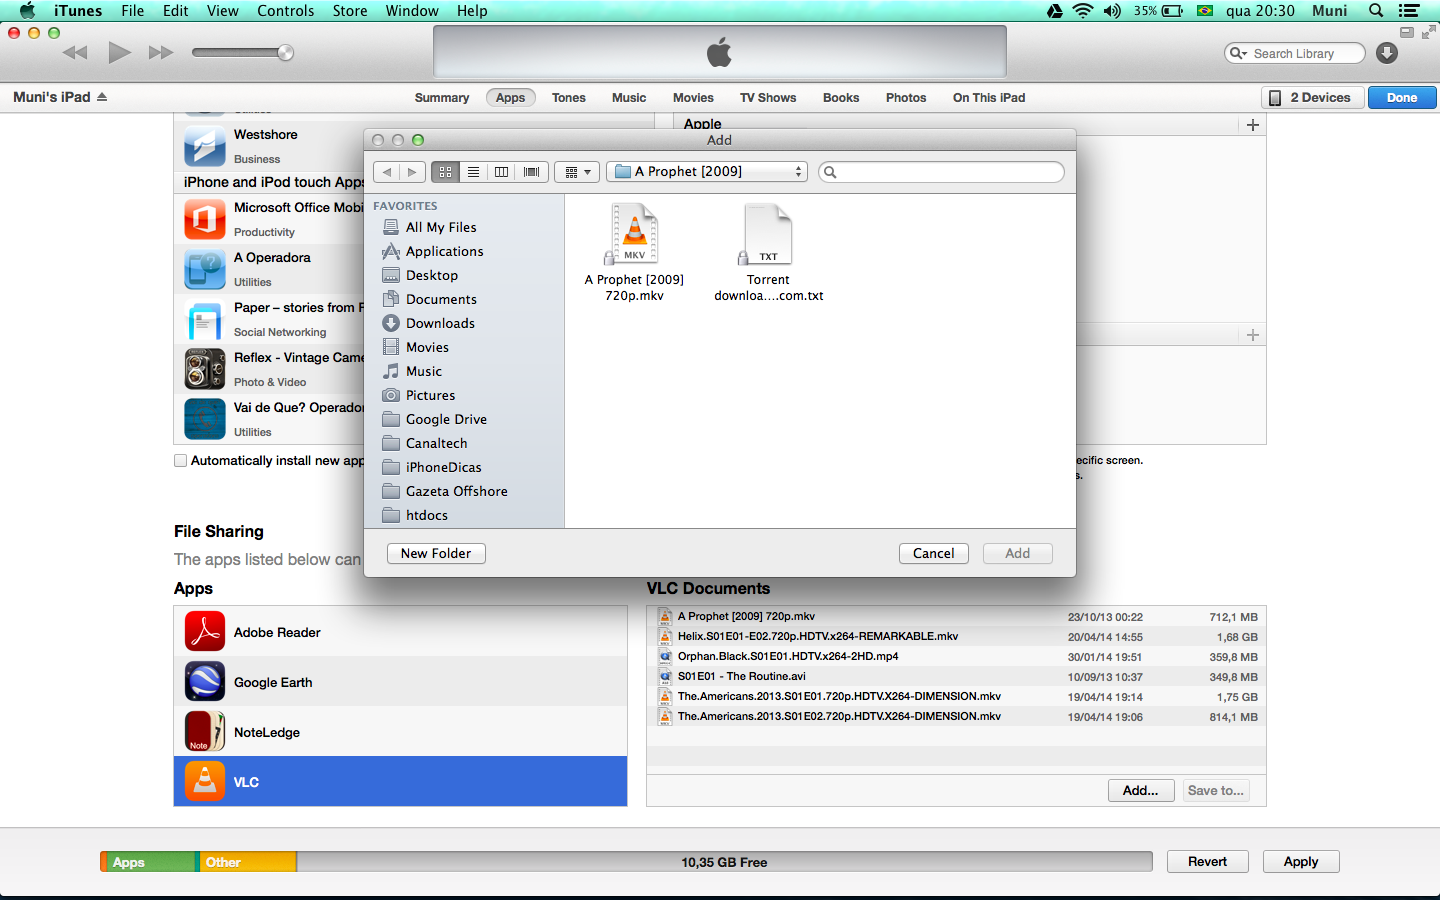Open the Books tab
Image resolution: width=1440 pixels, height=900 pixels.
(841, 98)
